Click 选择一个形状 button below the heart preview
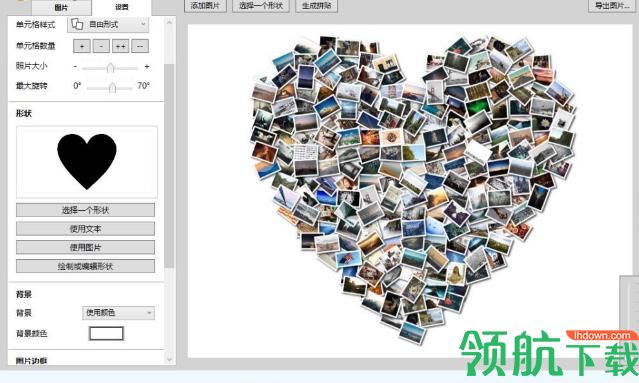This screenshot has width=639, height=383. click(86, 210)
